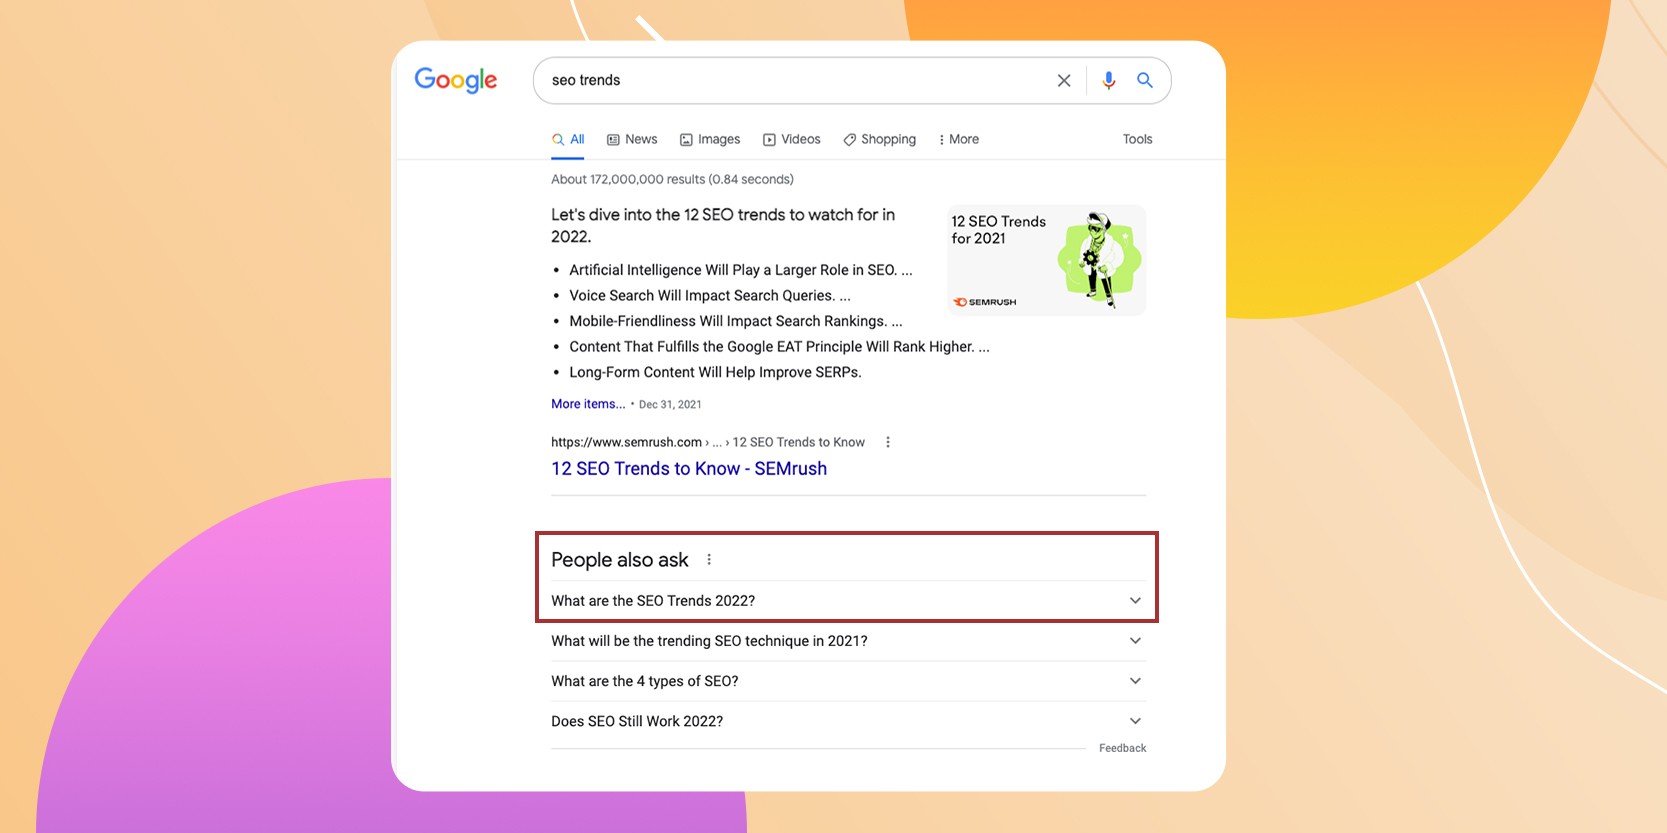Open '12 SEO Trends to Know - SEMrush' result
1667x833 pixels.
tap(689, 469)
